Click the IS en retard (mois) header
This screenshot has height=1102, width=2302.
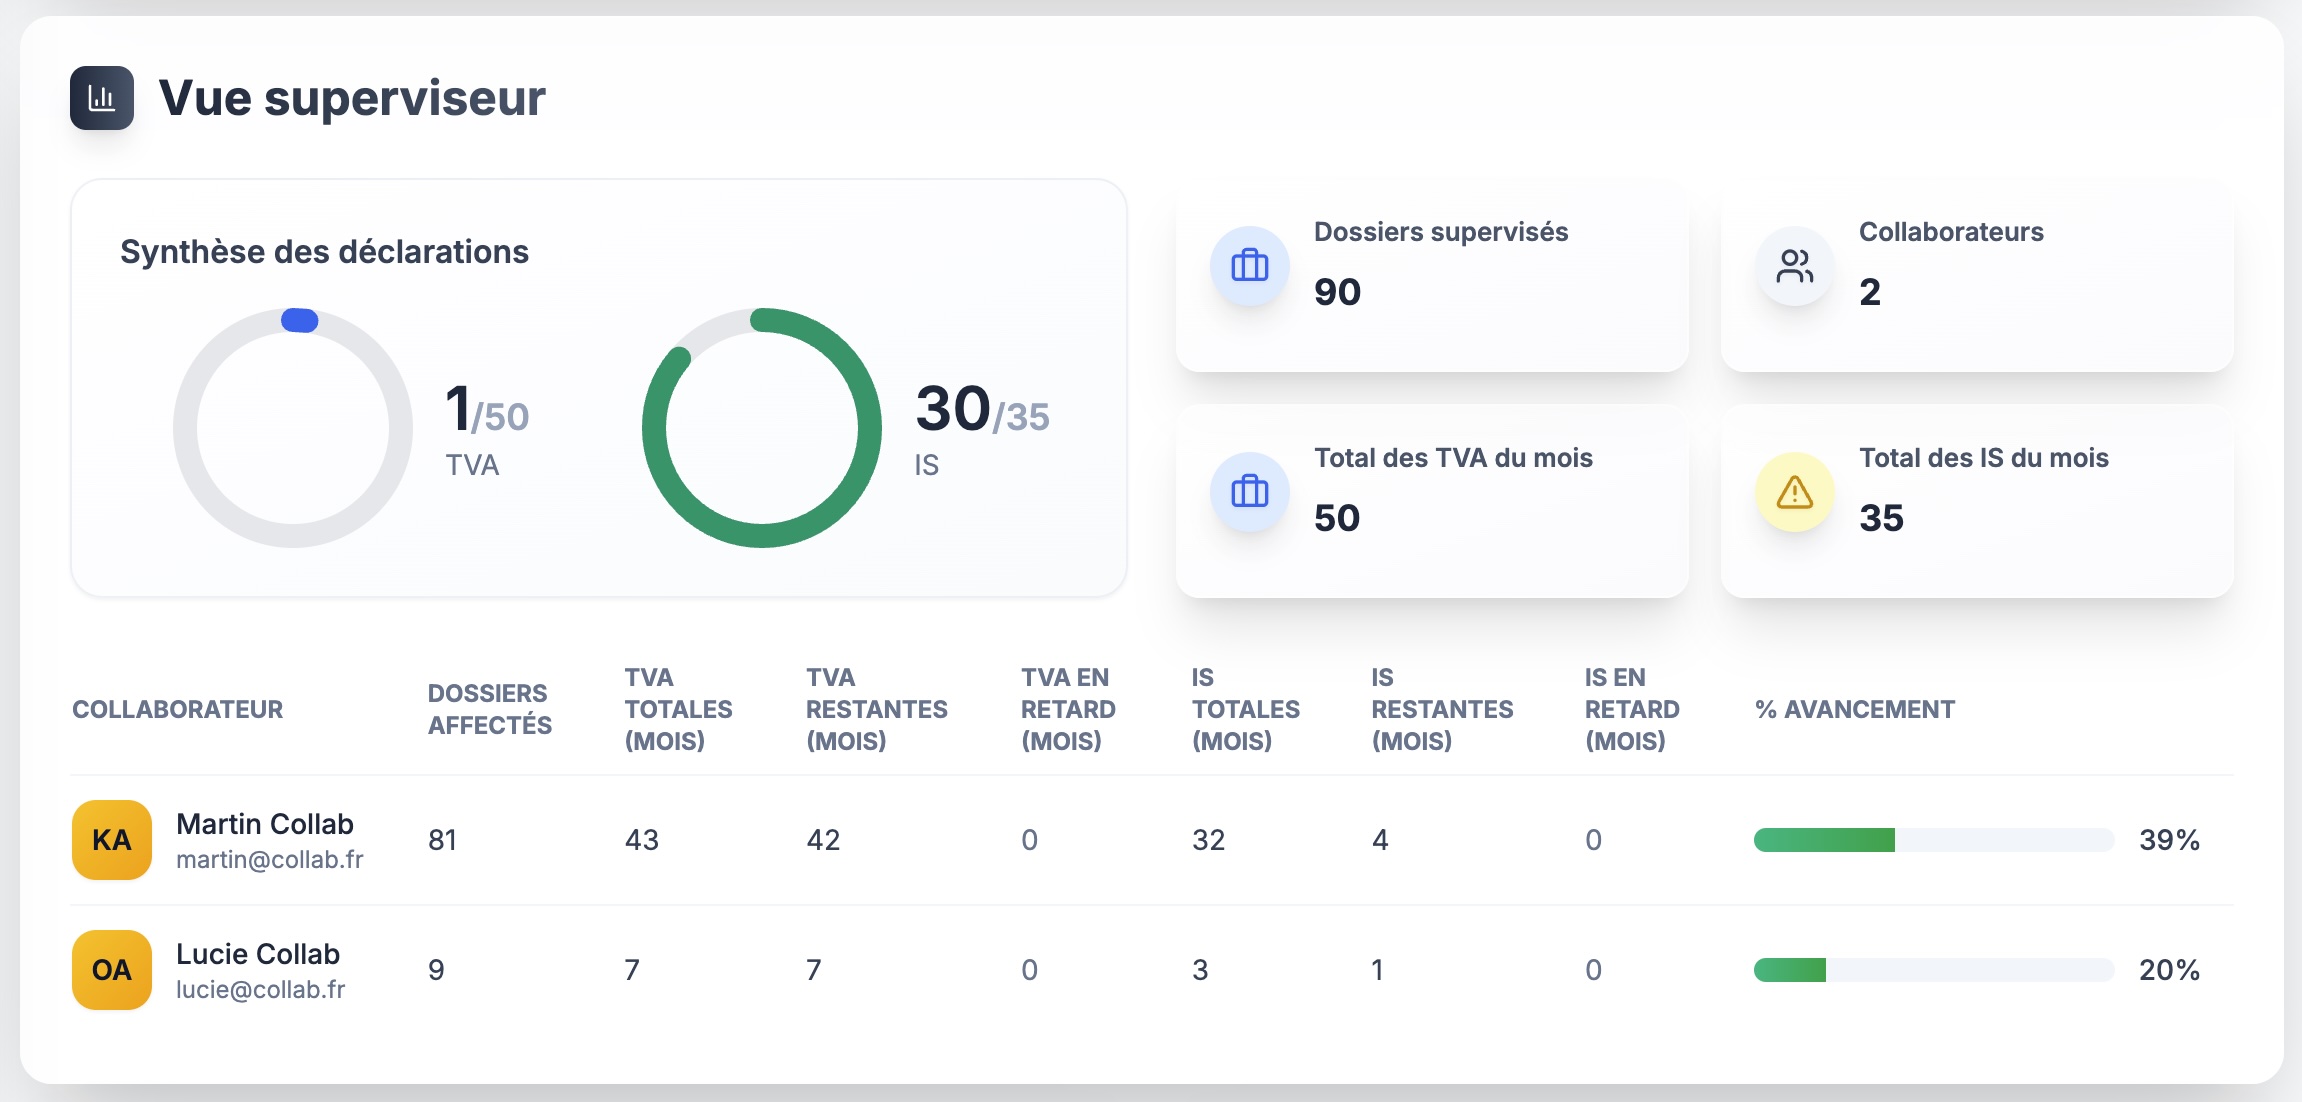click(x=1631, y=710)
